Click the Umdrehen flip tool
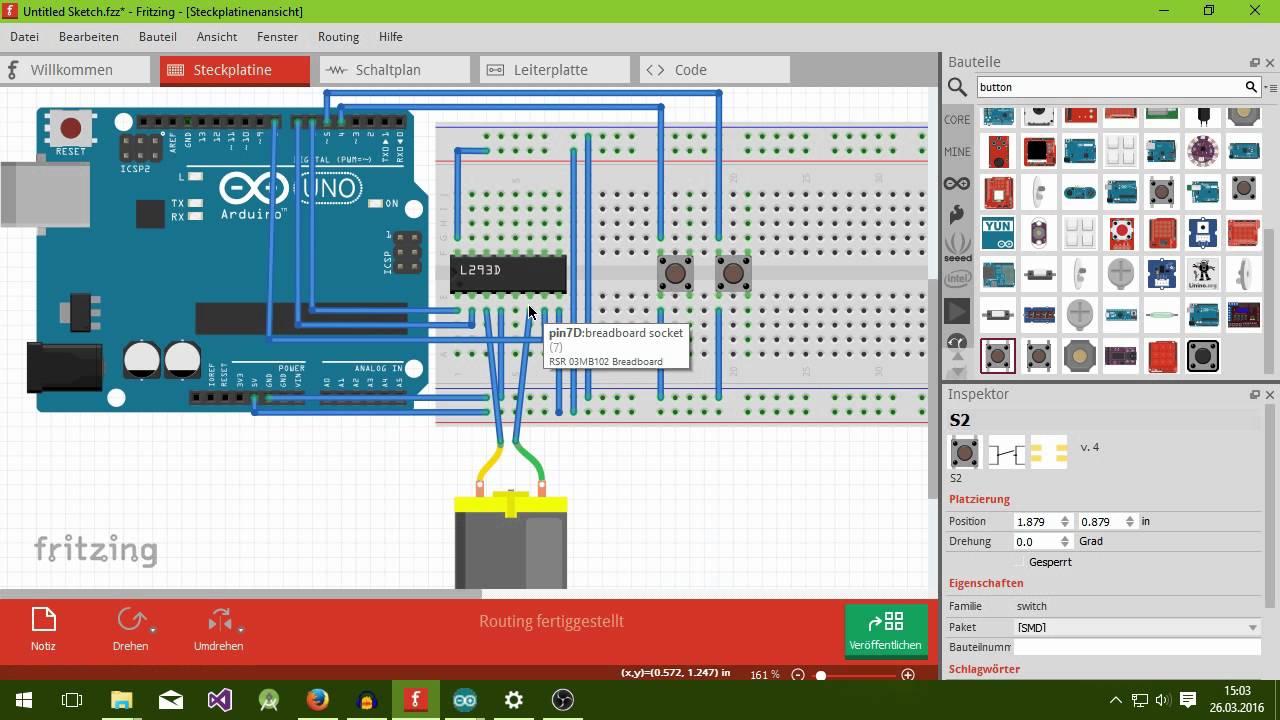The width and height of the screenshot is (1280, 720). point(218,629)
